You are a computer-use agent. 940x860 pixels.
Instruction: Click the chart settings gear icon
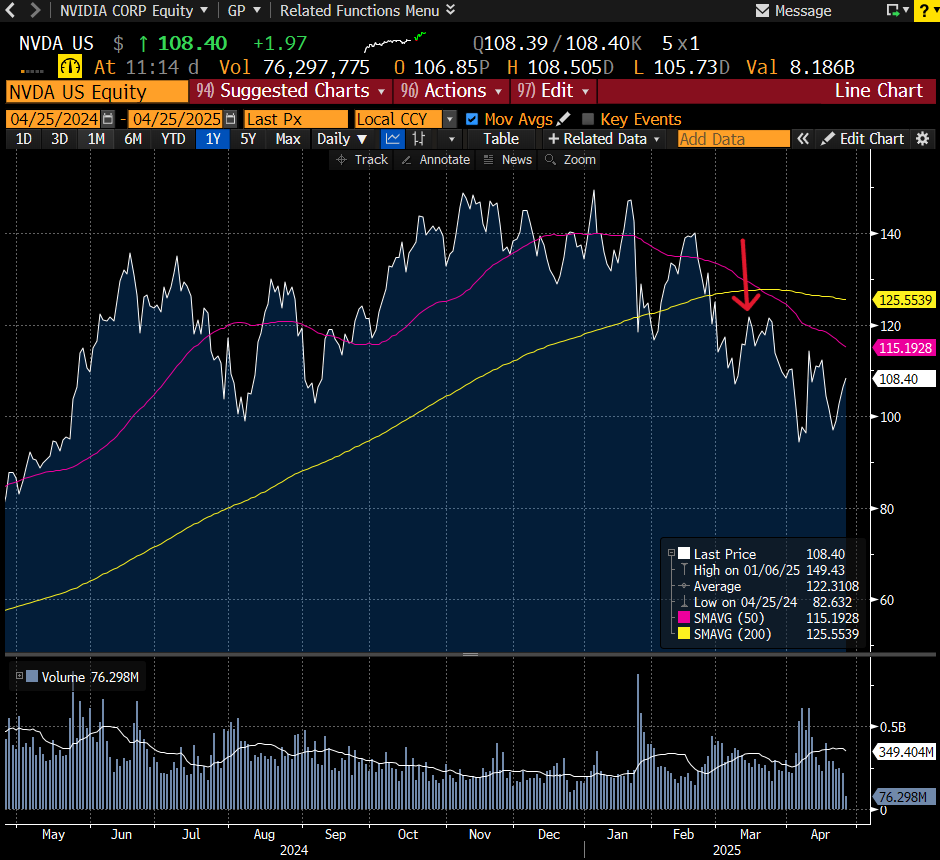pos(922,139)
